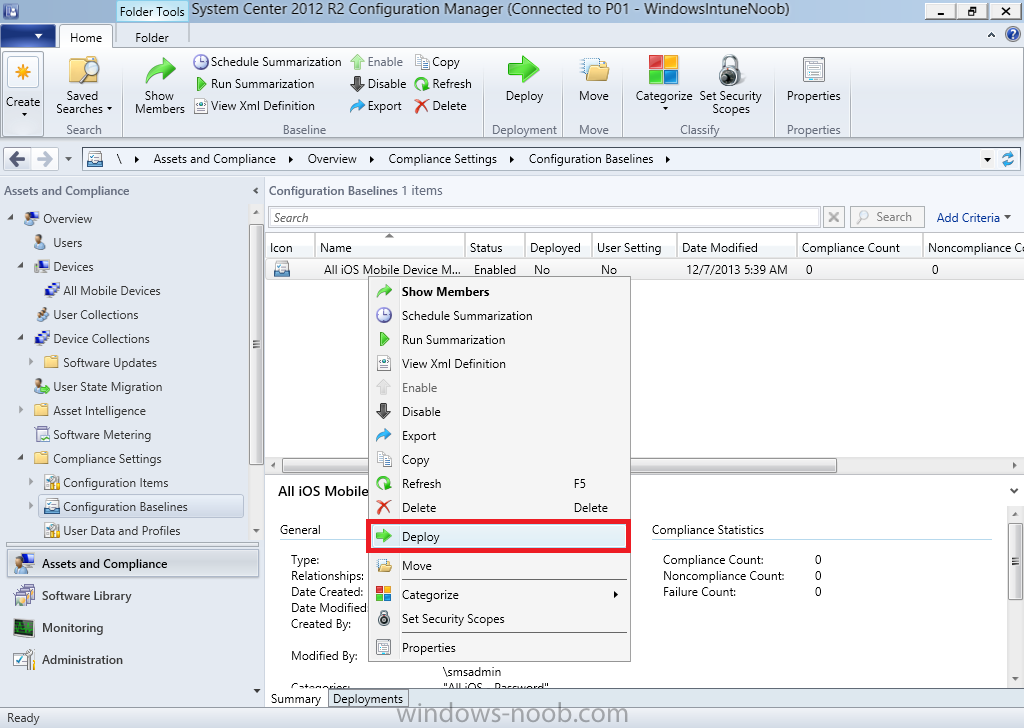Choose Run Summarization from context menu
1024x728 pixels.
coord(500,340)
